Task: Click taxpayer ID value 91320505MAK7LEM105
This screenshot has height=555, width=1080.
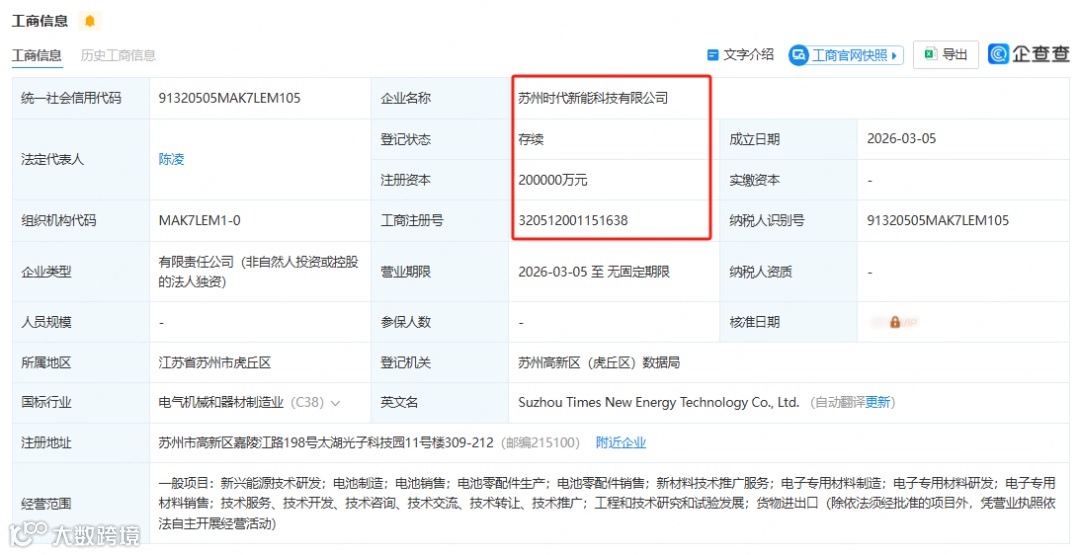Action: tap(937, 220)
